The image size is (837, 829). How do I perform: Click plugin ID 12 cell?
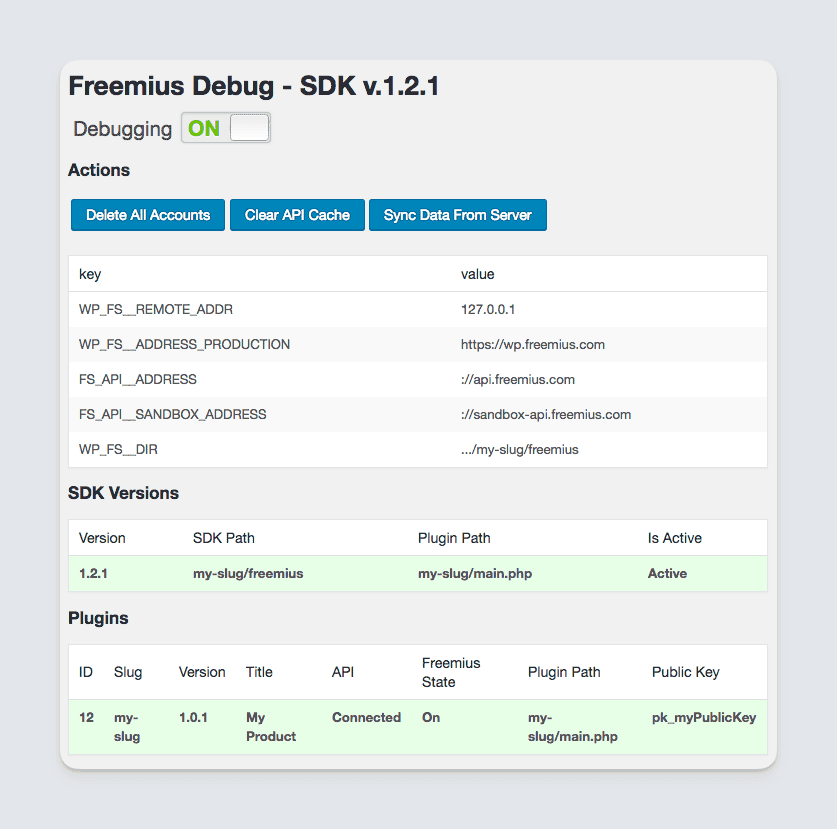[86, 717]
